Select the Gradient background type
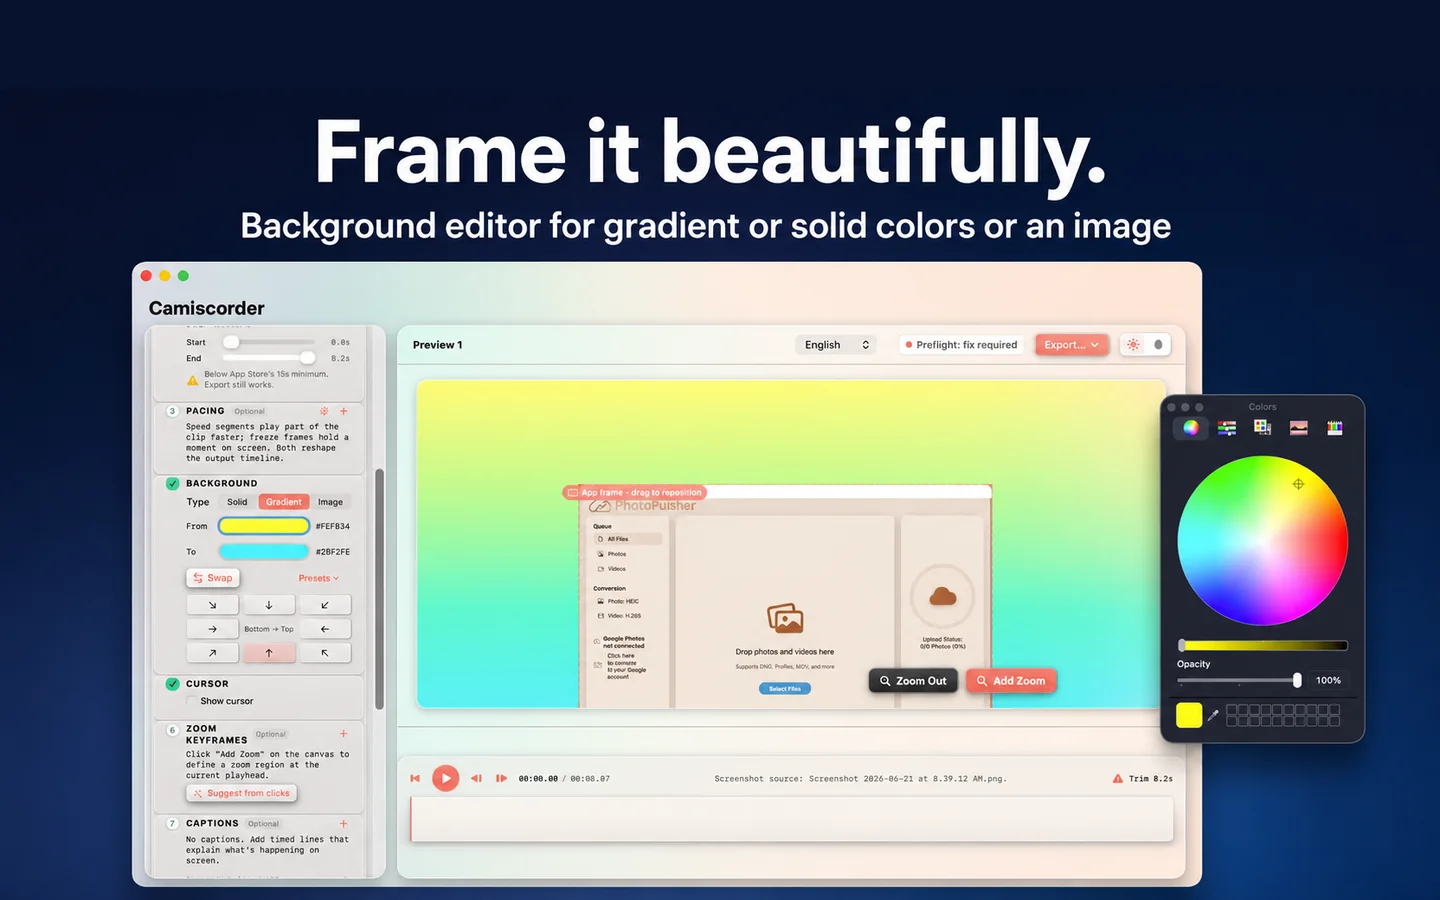The image size is (1440, 900). click(284, 502)
